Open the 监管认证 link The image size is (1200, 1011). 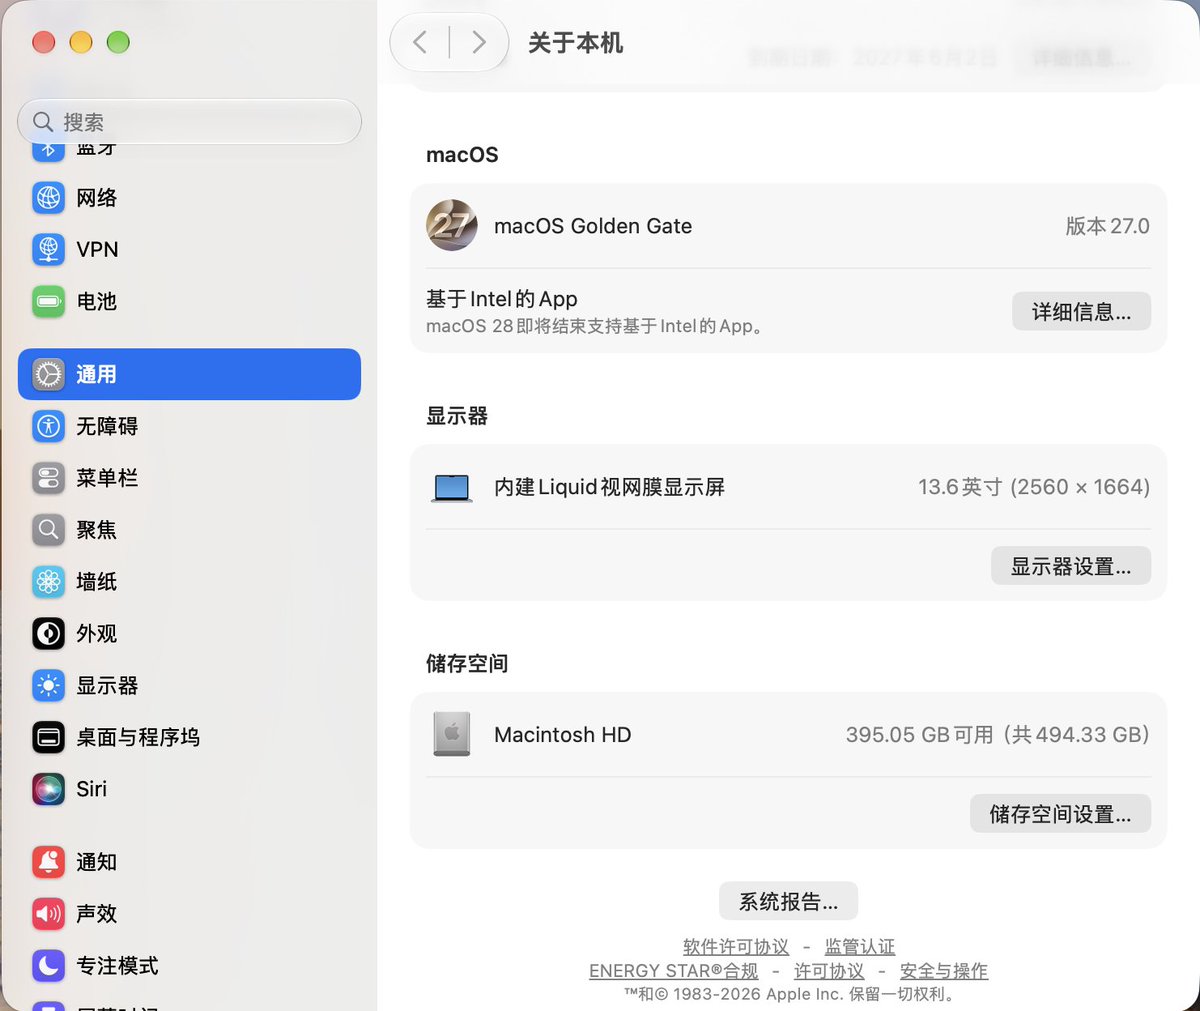tap(860, 946)
